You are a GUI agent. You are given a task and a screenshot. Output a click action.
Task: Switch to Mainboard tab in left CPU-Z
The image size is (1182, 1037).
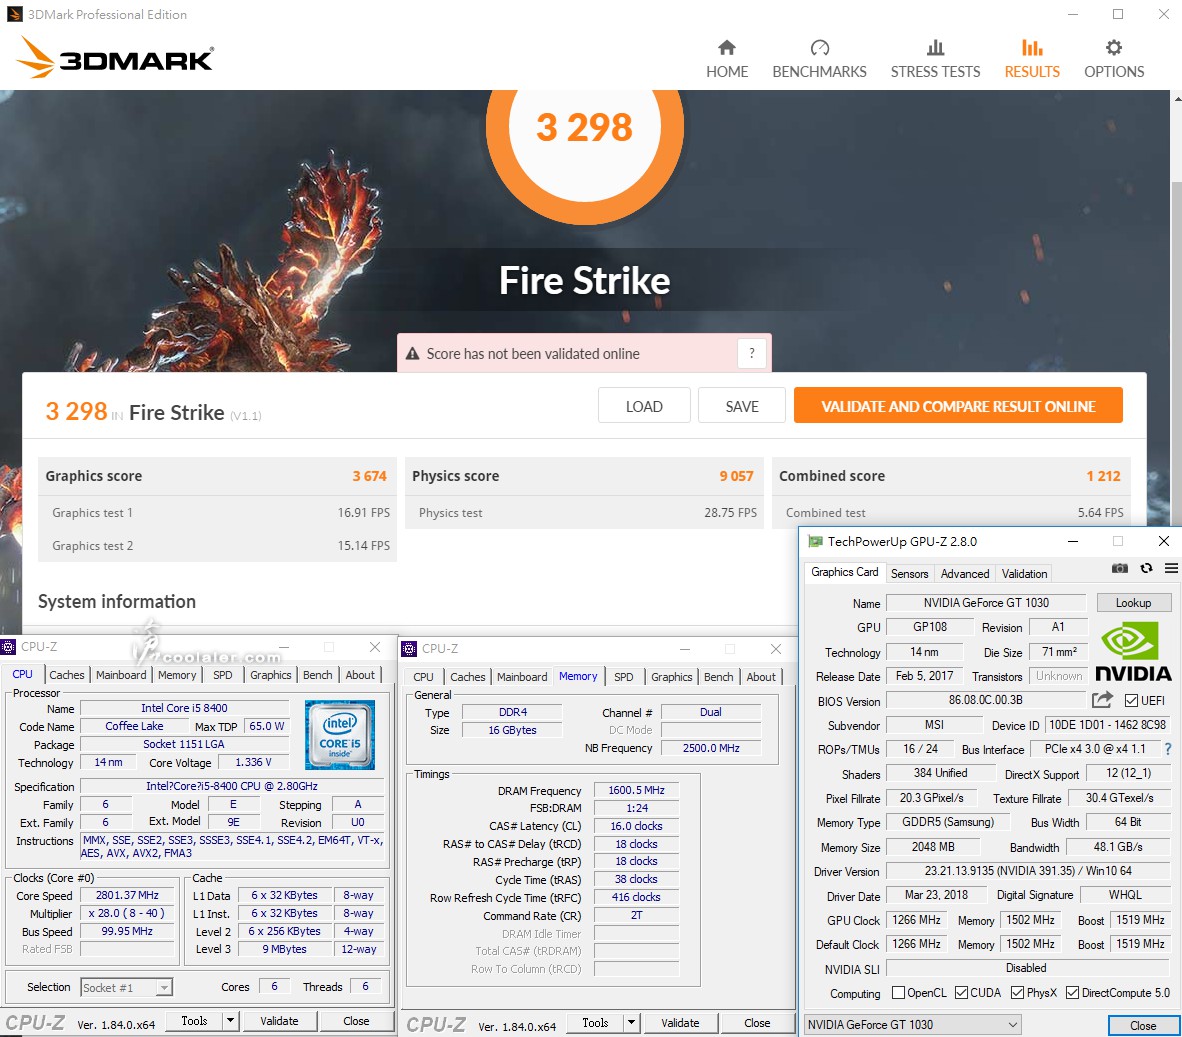point(121,675)
